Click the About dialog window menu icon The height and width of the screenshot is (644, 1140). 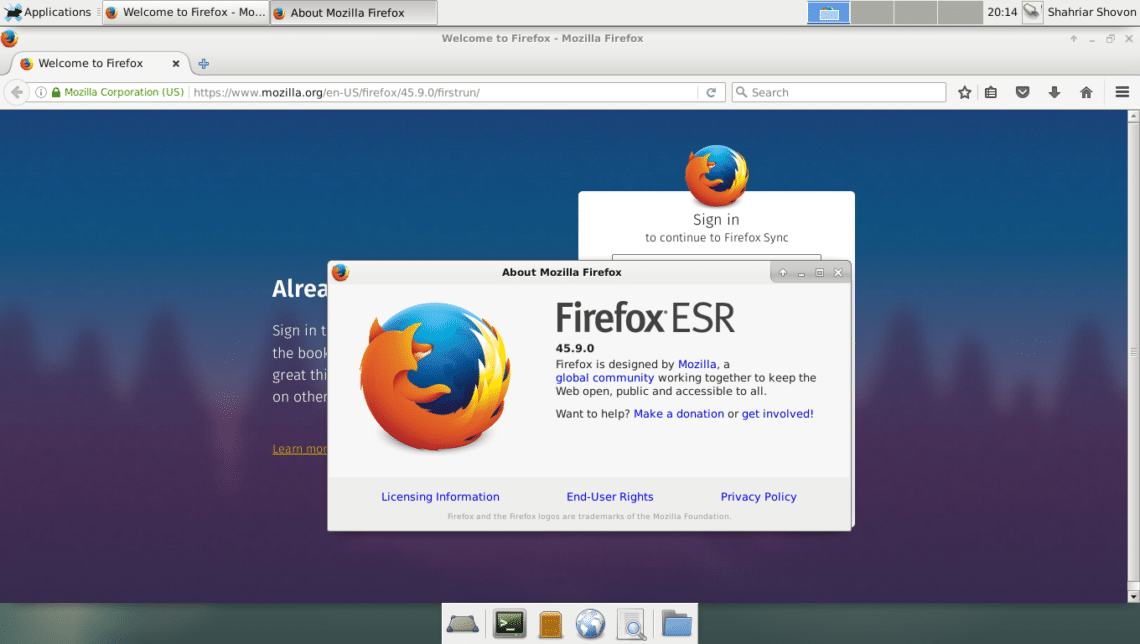point(340,272)
